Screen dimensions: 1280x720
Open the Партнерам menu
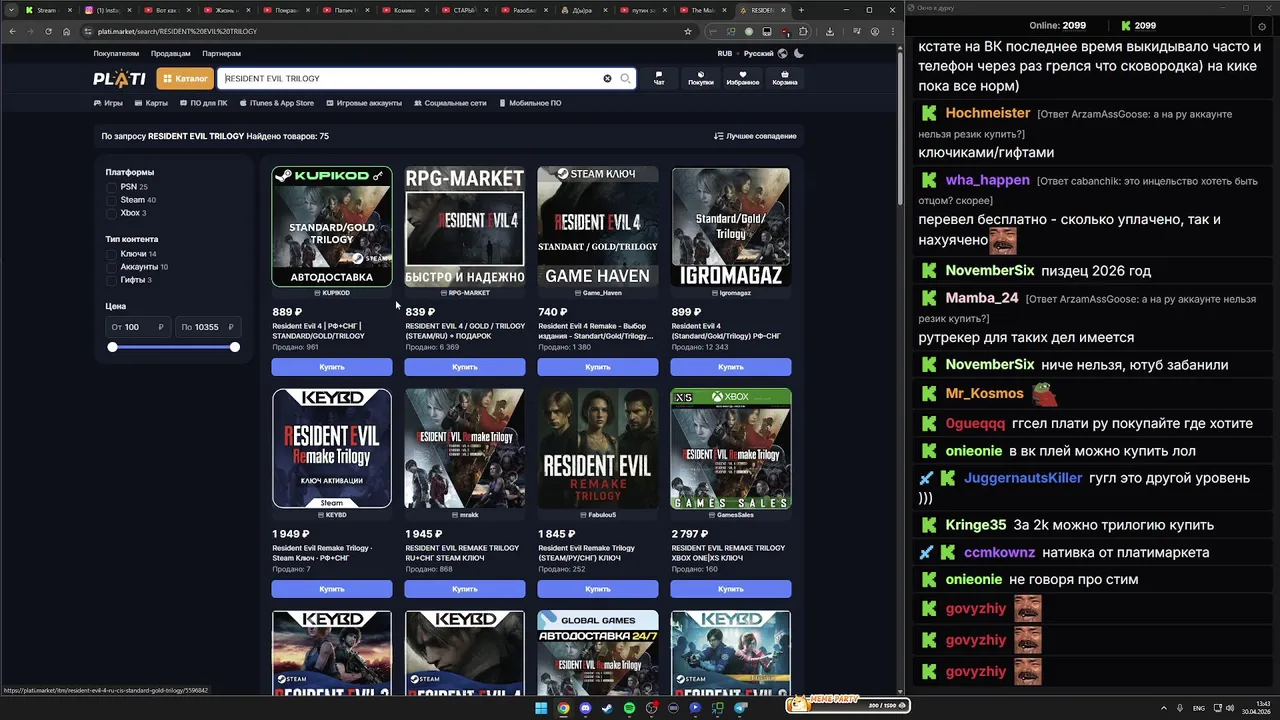point(221,53)
